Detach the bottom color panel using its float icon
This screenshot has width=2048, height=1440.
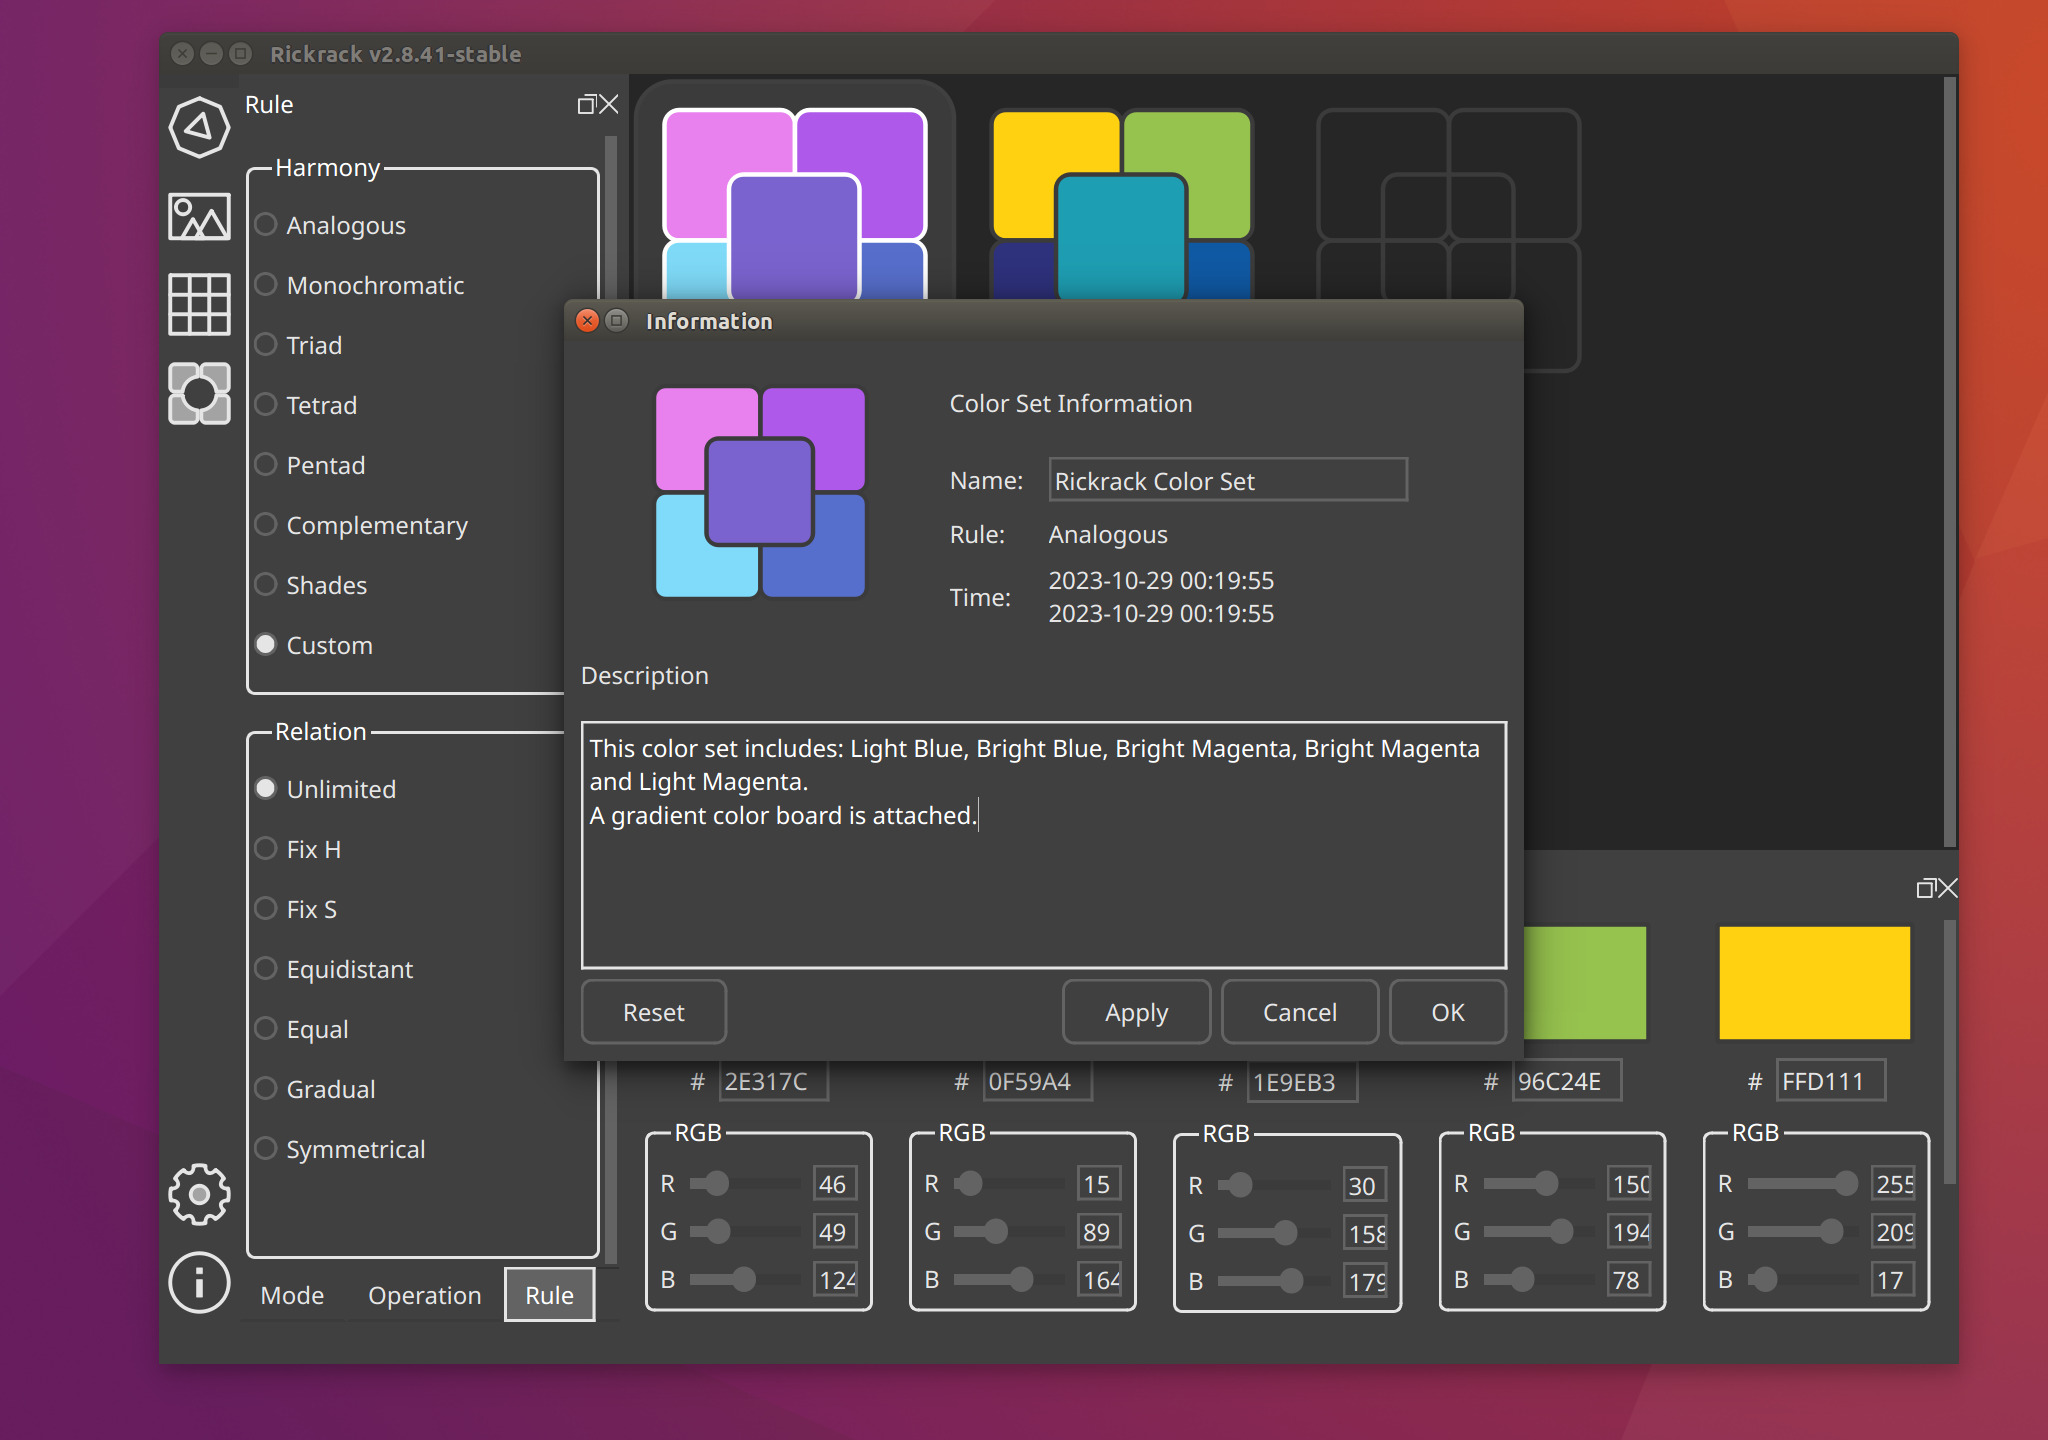(x=1923, y=888)
